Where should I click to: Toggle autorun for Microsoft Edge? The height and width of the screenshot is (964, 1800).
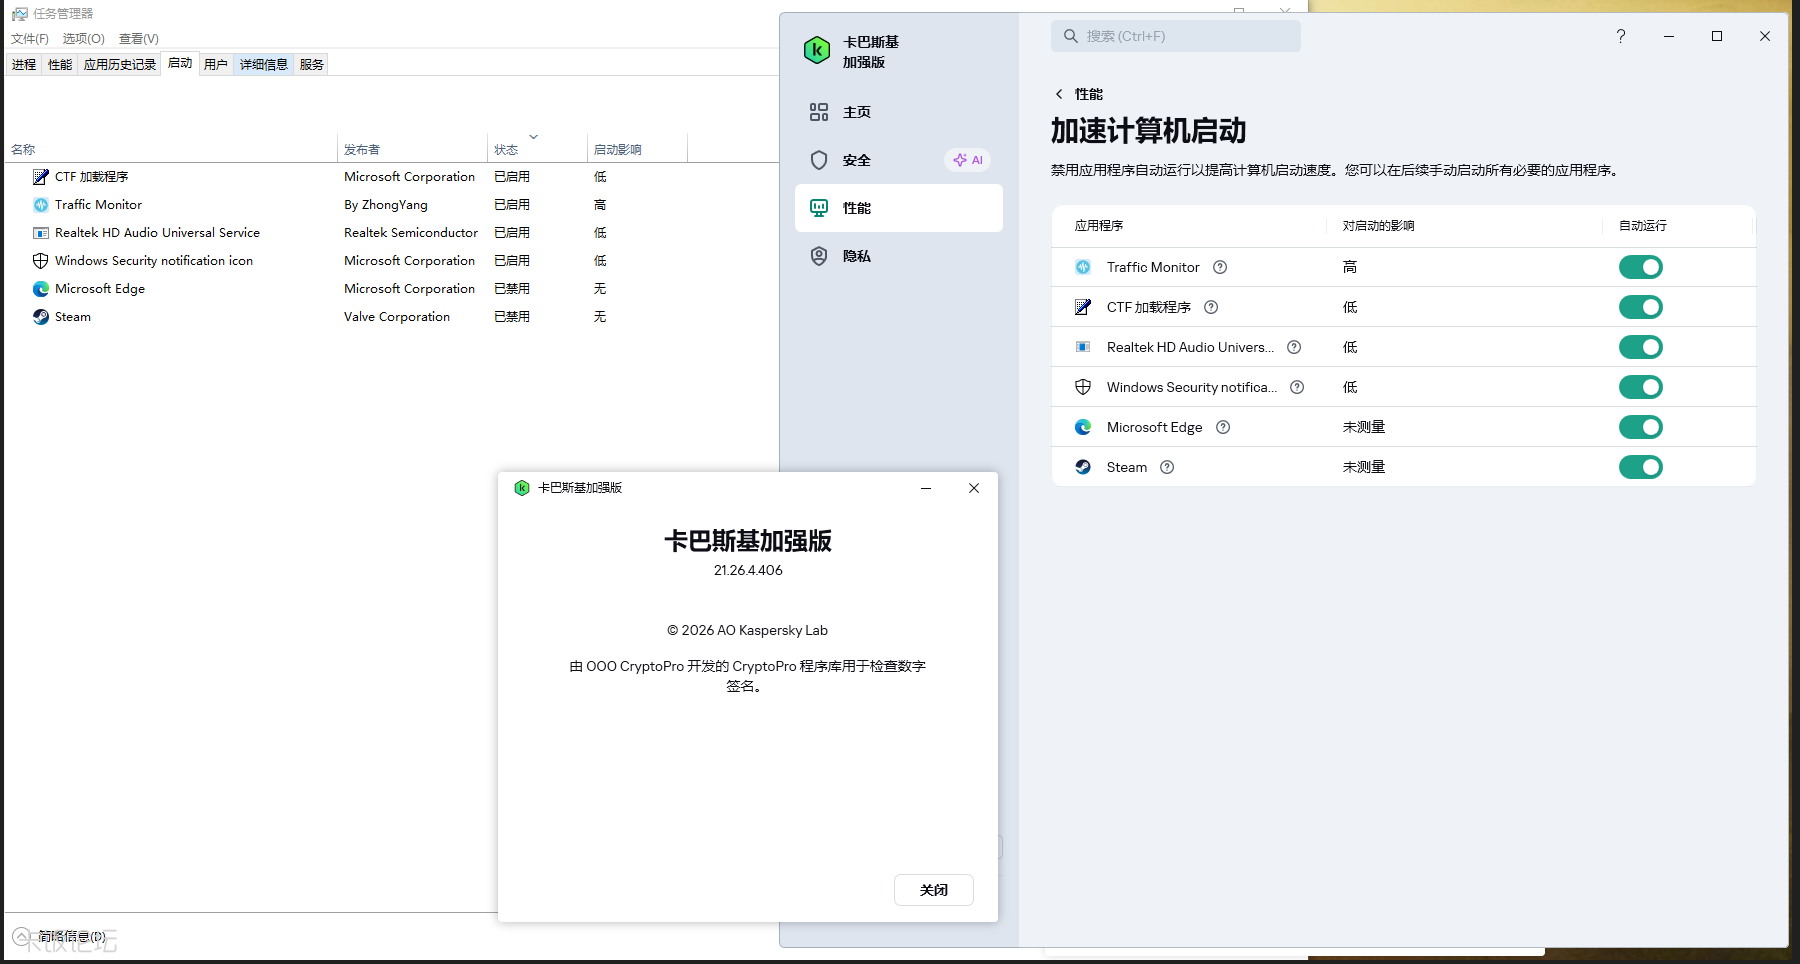click(1641, 427)
